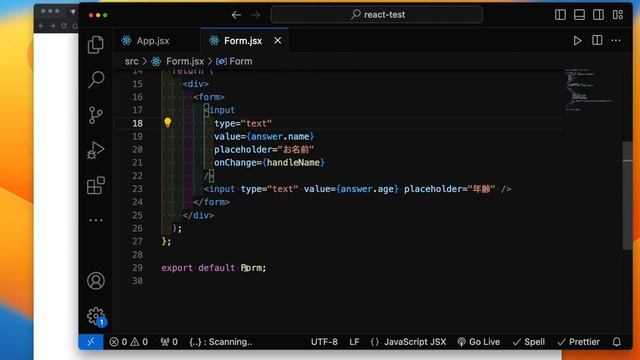
Task: Click the src breadcrumb
Action: point(131,62)
